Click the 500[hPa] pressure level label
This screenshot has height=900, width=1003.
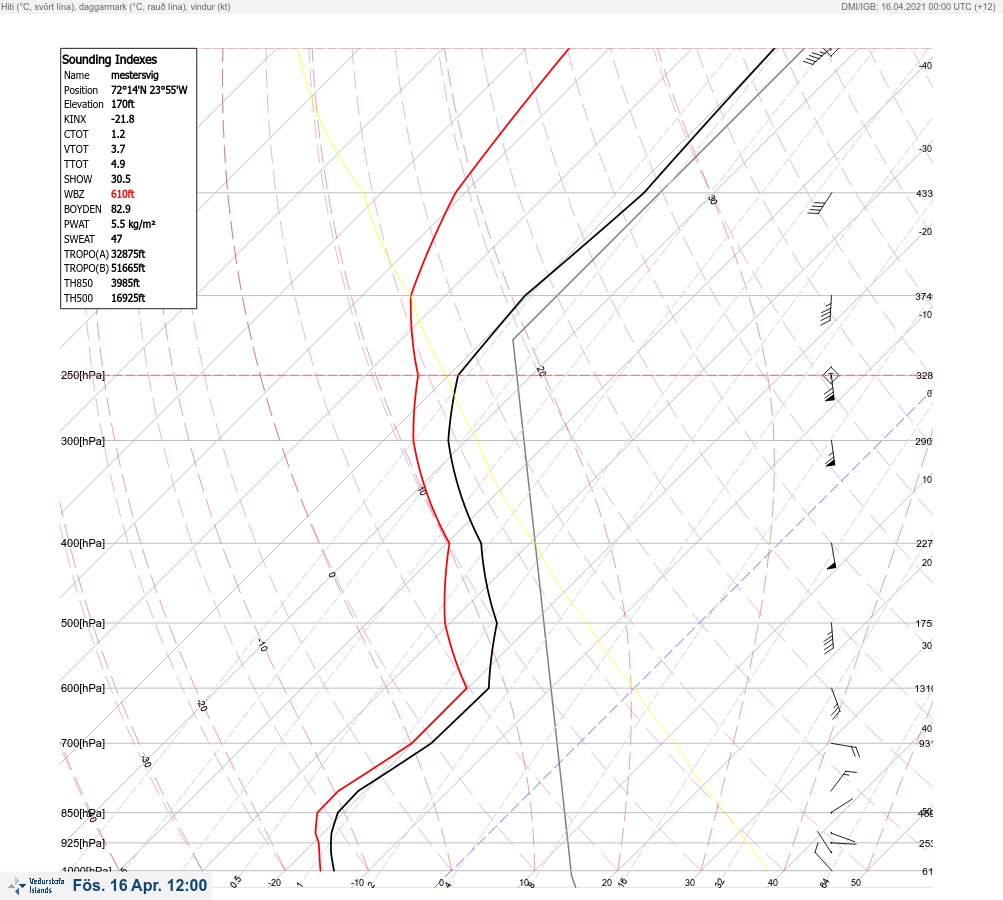pyautogui.click(x=83, y=623)
